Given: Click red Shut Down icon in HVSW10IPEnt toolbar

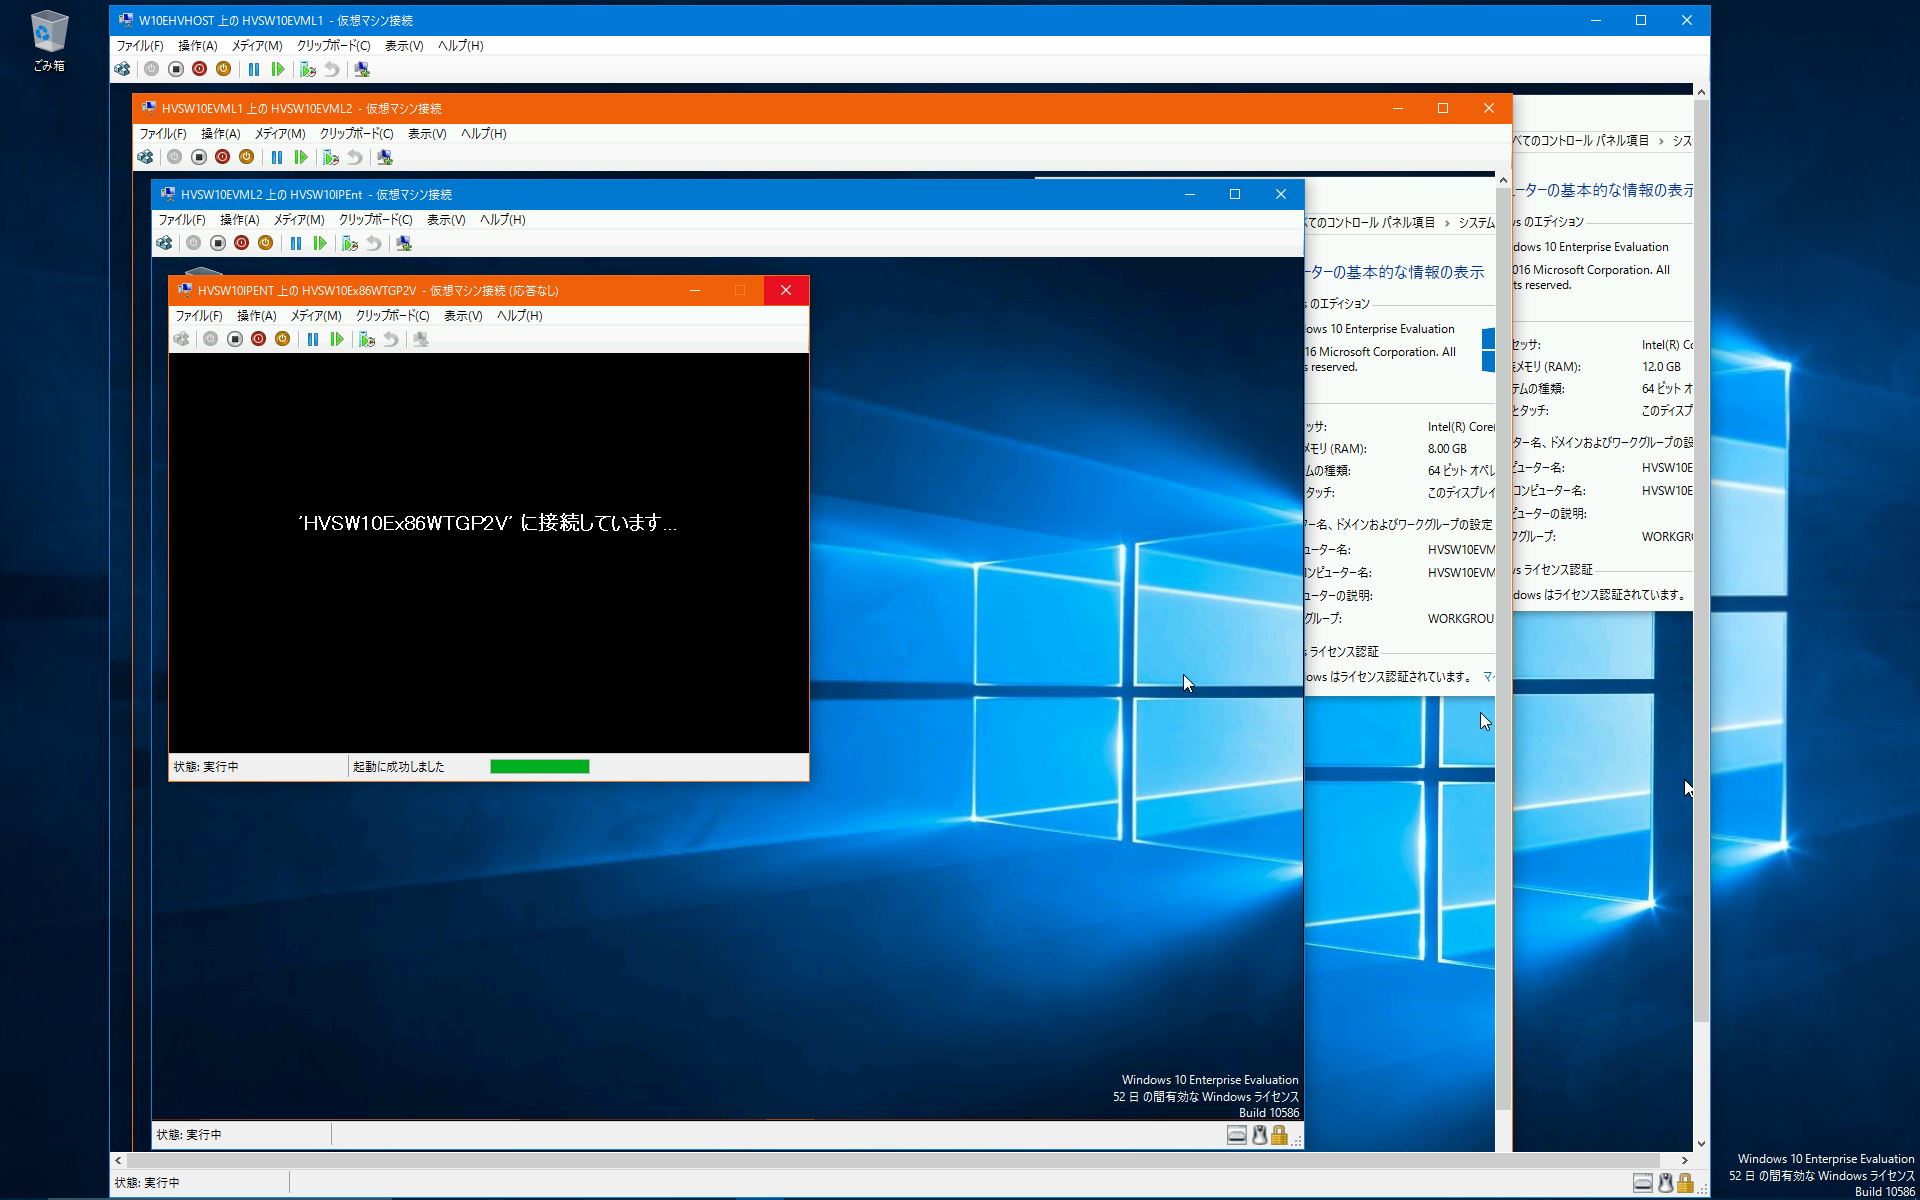Looking at the screenshot, I should point(241,243).
